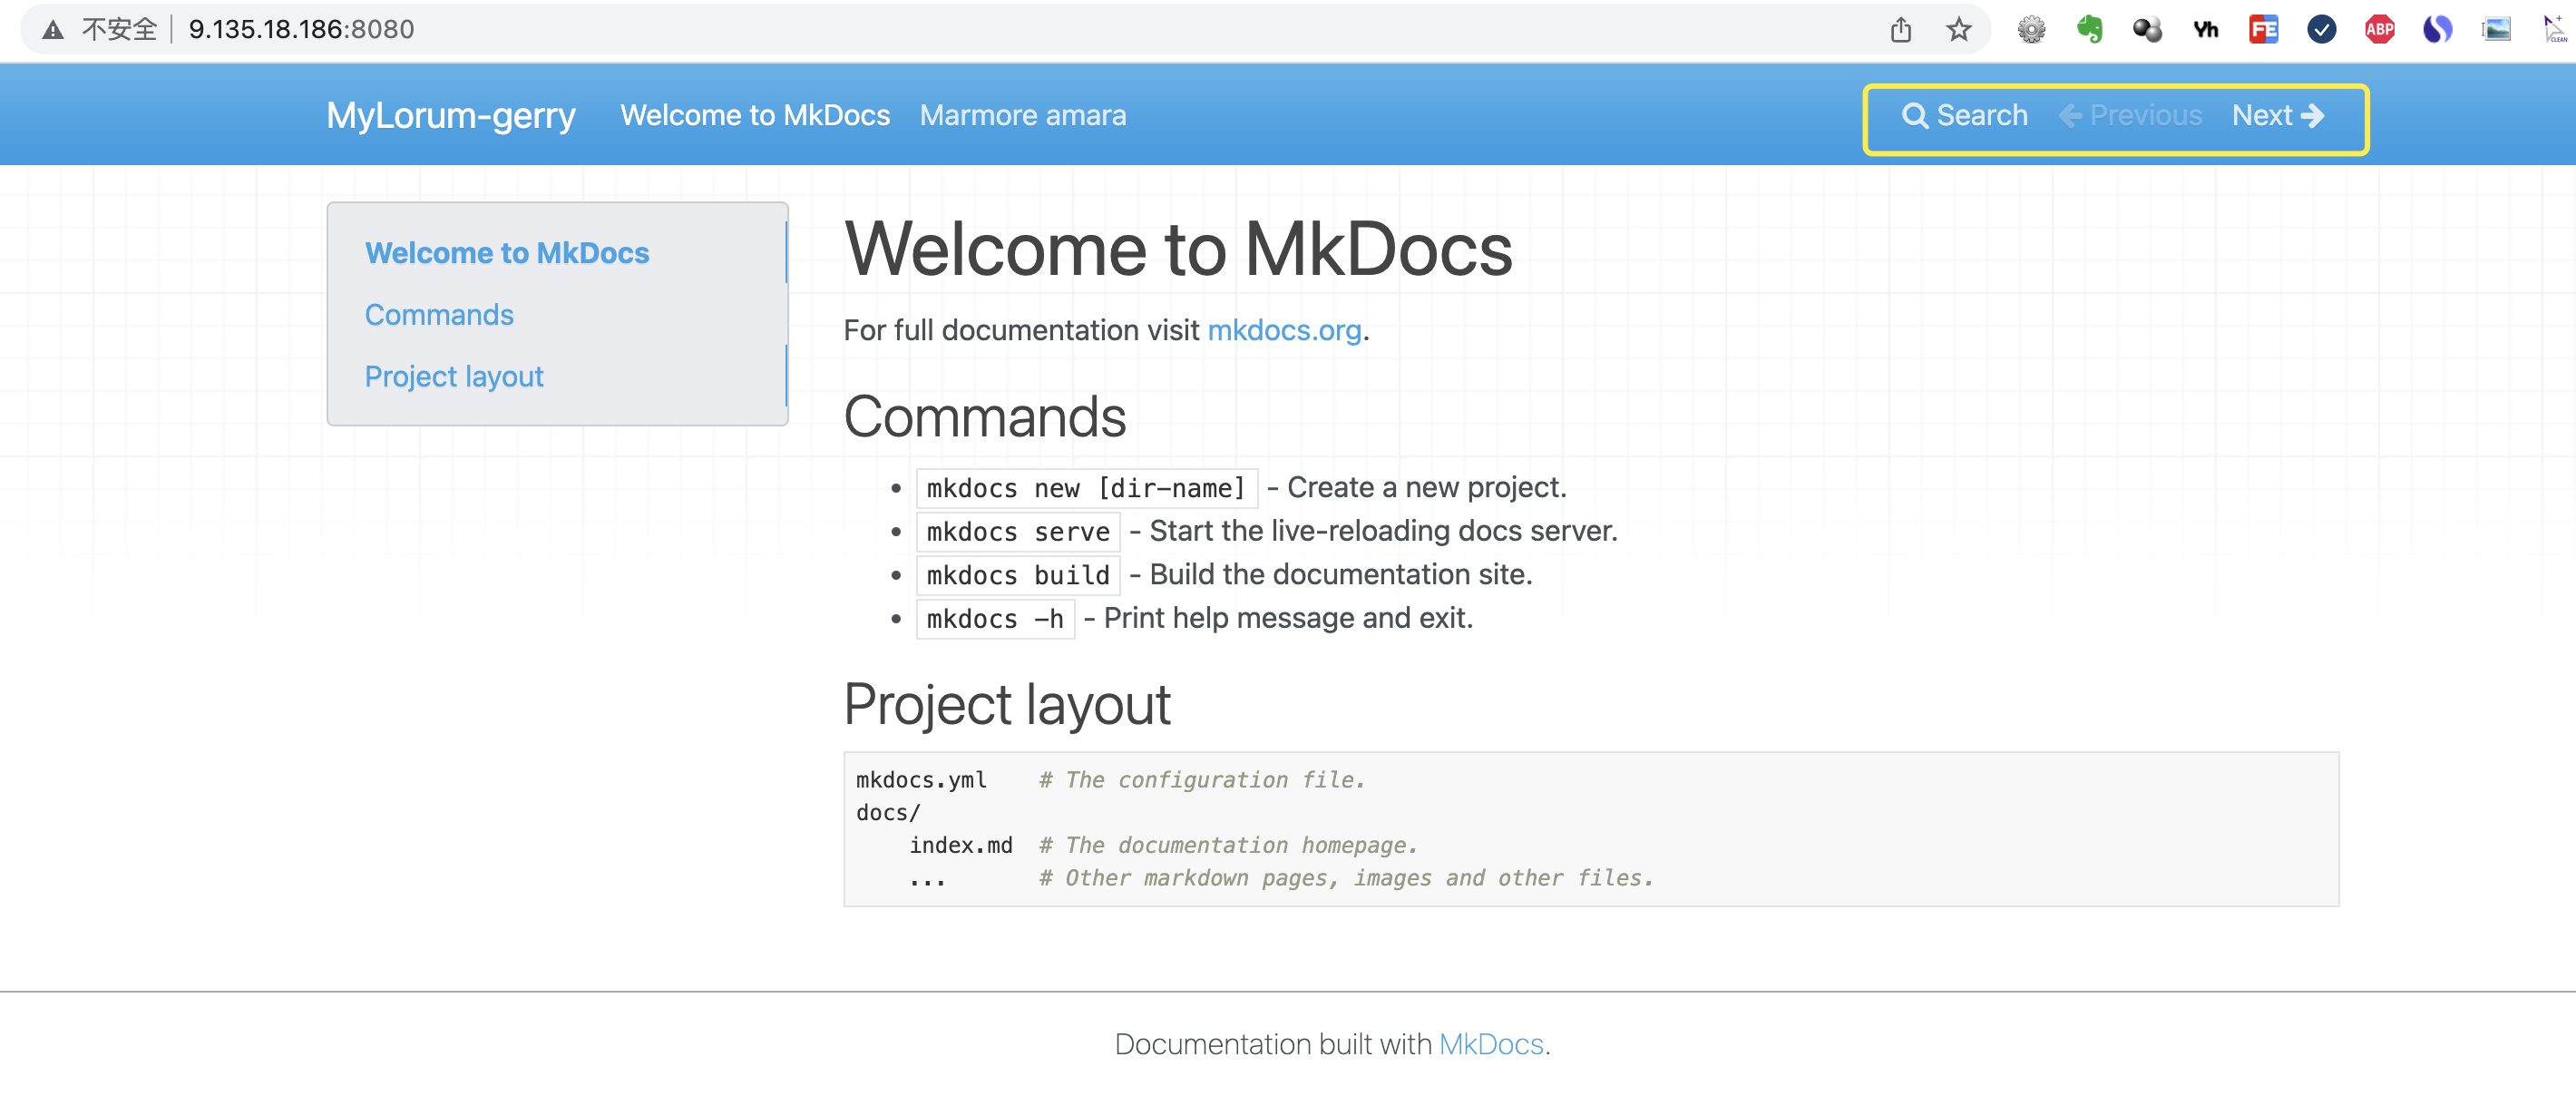Click the Project layout section heading
2576x1096 pixels.
1006,704
